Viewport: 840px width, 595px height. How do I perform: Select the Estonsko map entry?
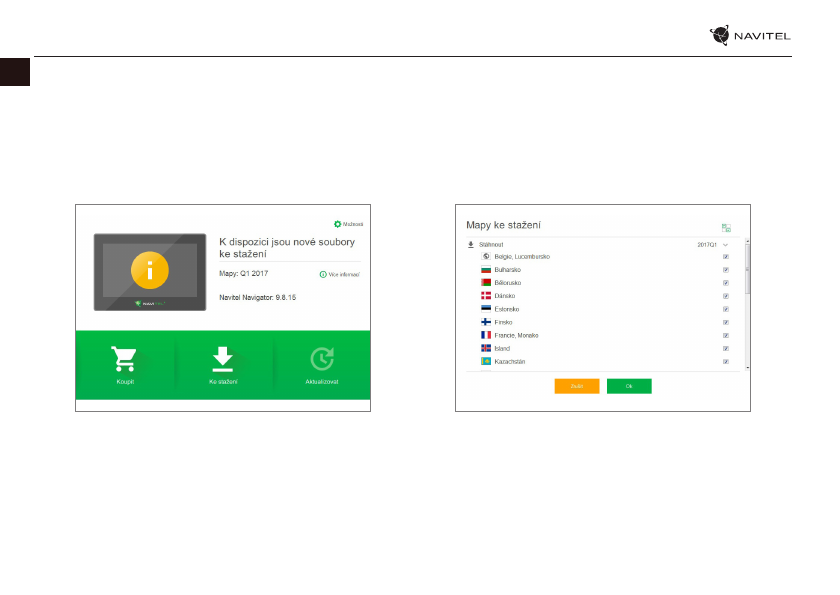tap(508, 309)
